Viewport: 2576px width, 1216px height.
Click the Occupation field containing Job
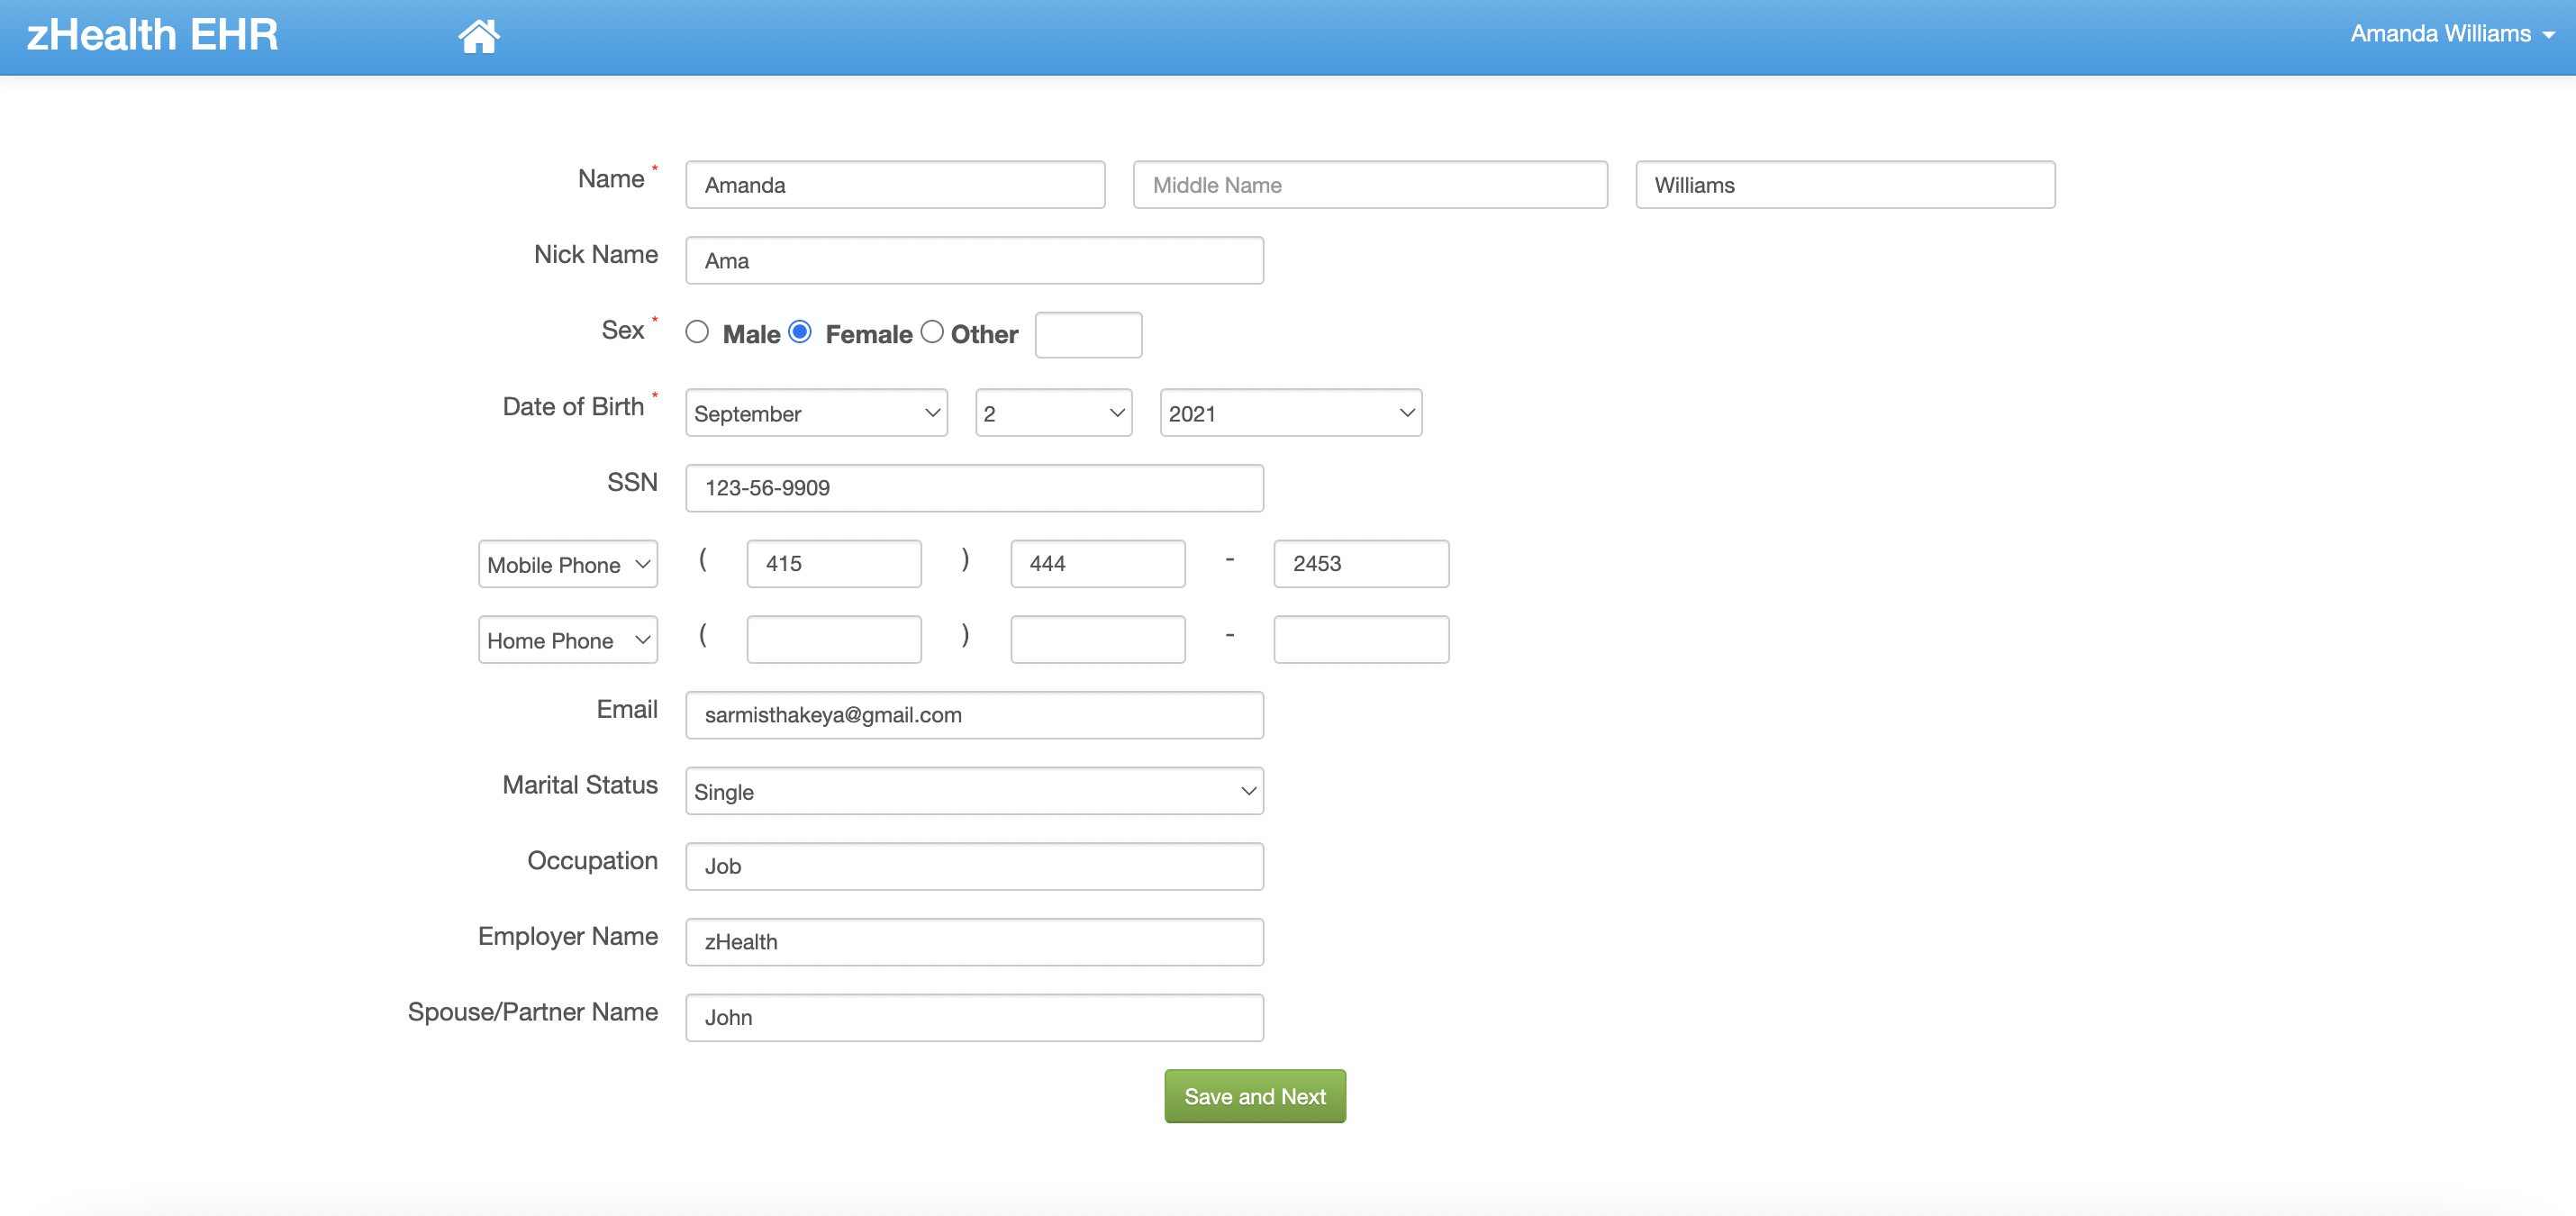click(974, 866)
